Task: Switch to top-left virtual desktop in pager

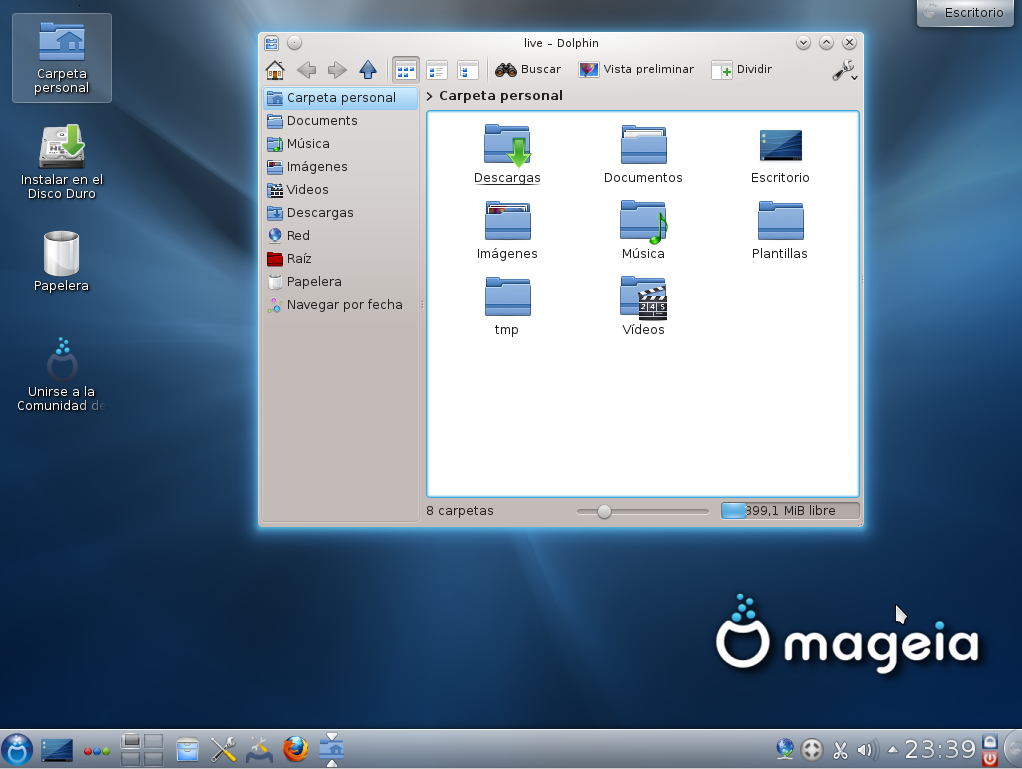Action: pyautogui.click(x=130, y=741)
